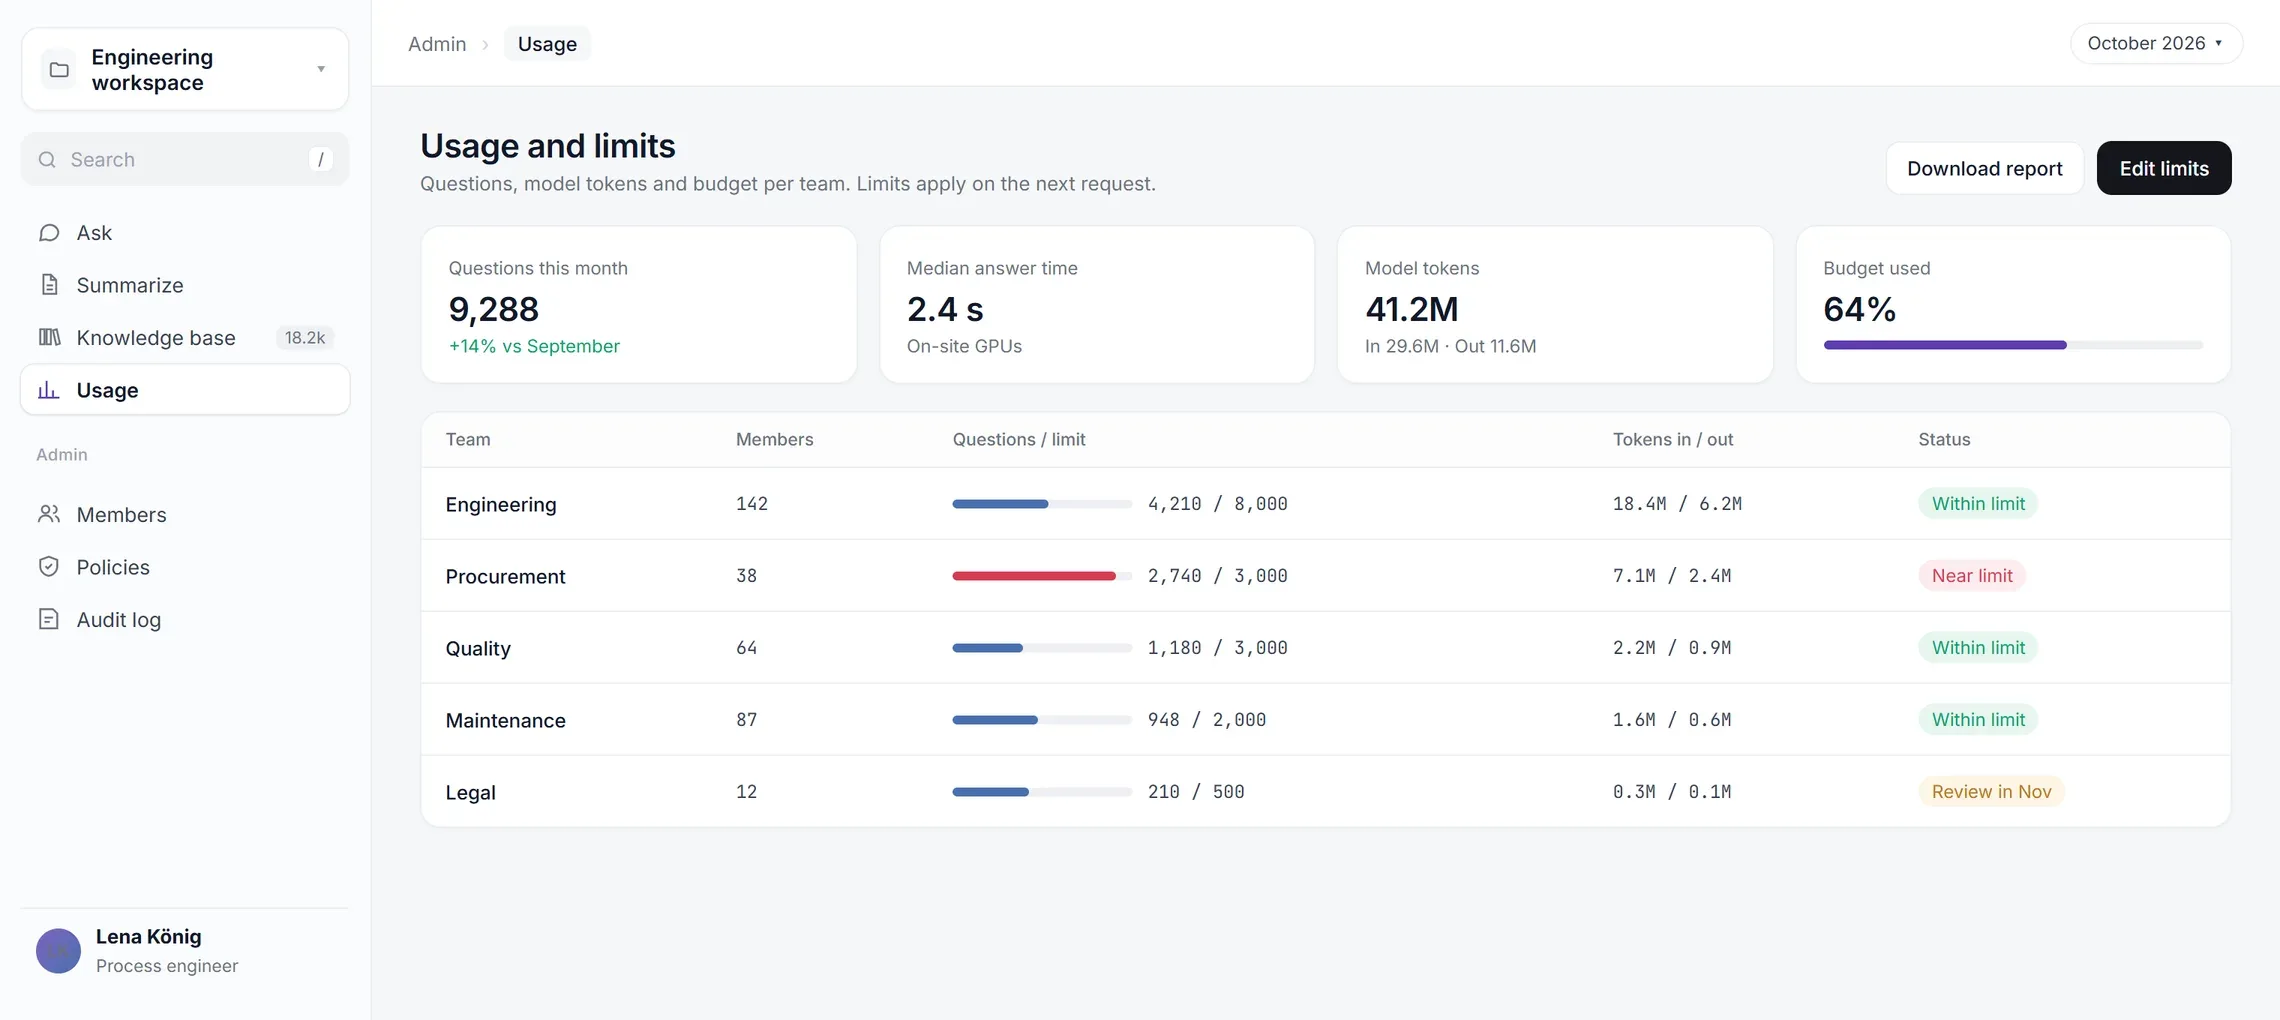Click the Tokens in / out column header
Image resolution: width=2280 pixels, height=1020 pixels.
1673,439
